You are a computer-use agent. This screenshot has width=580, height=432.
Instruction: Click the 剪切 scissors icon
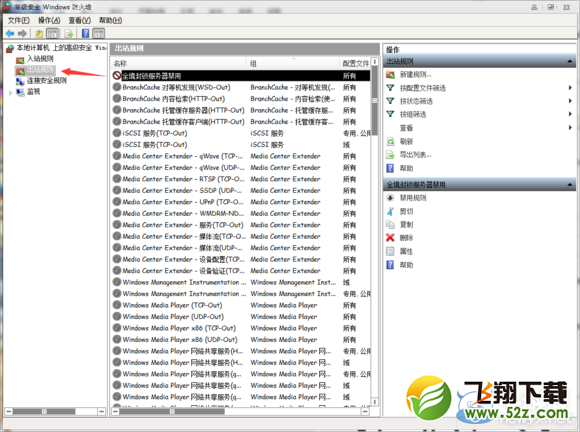click(390, 211)
